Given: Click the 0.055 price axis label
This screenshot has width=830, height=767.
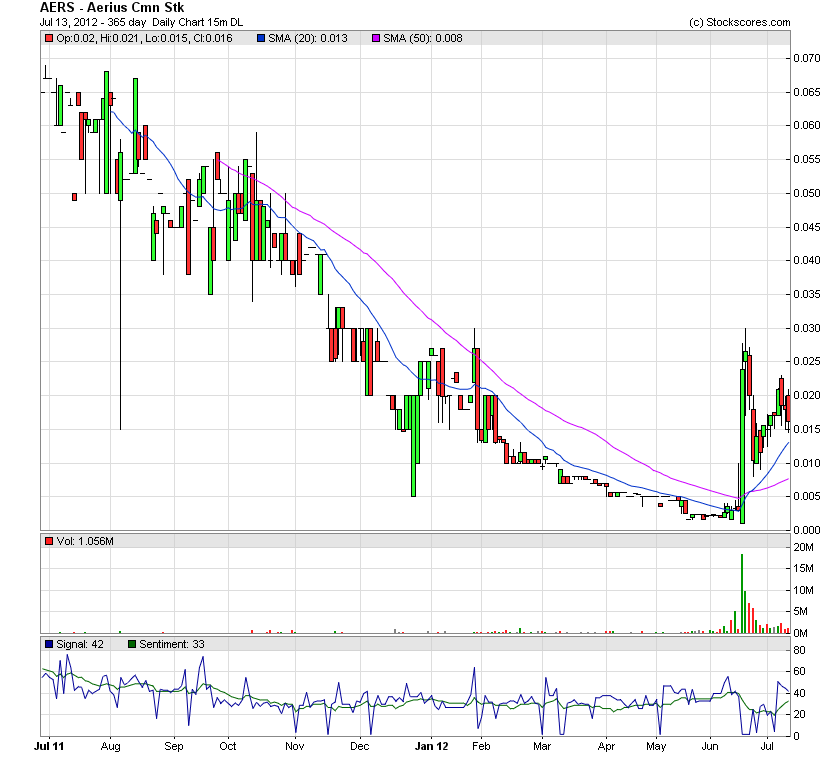Looking at the screenshot, I should [x=807, y=159].
